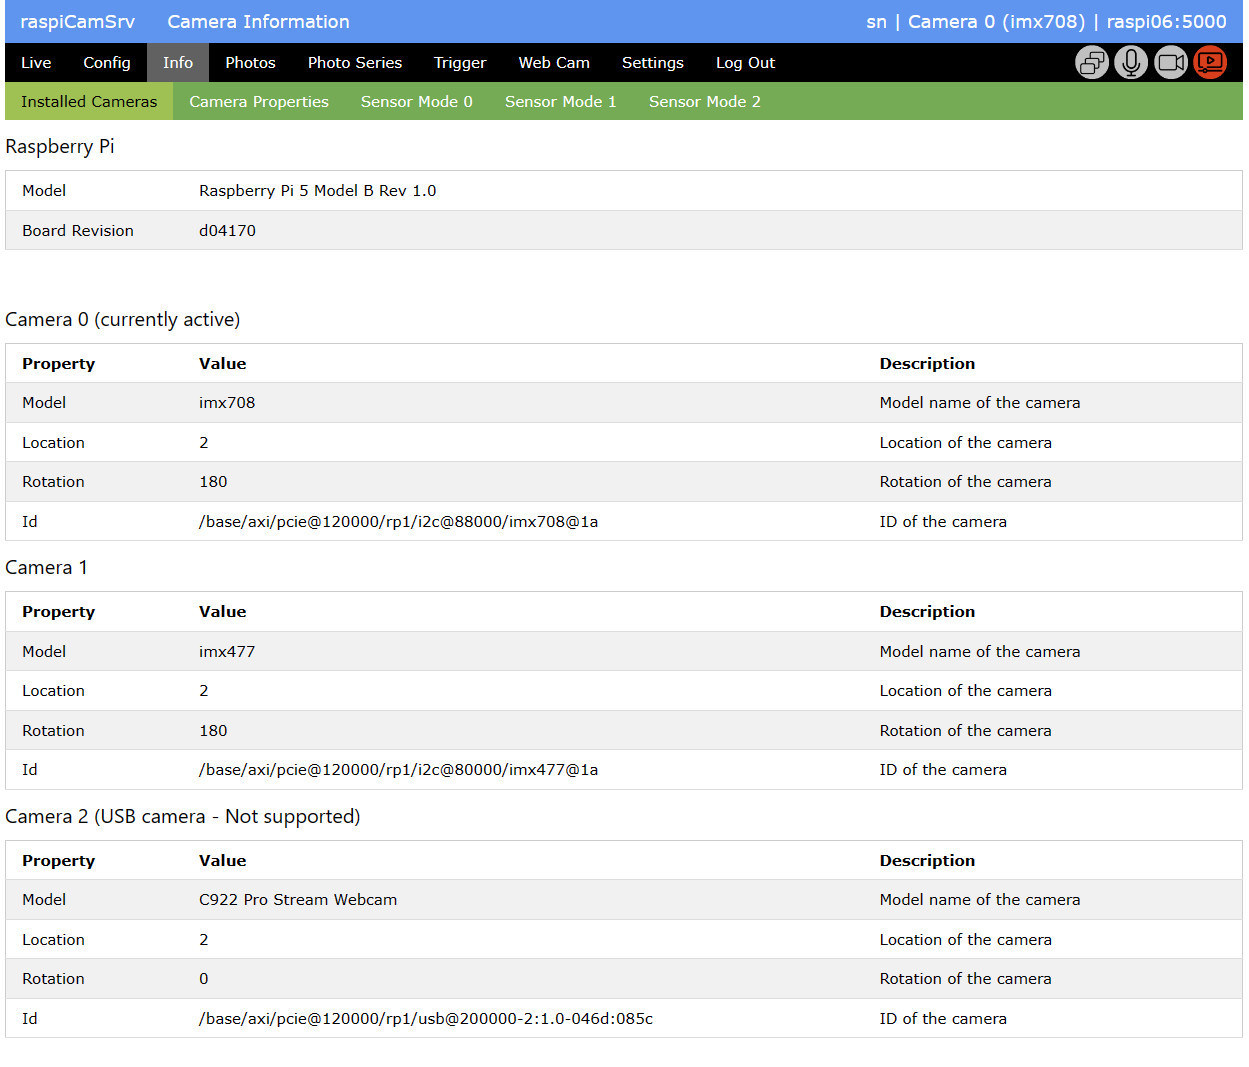Switch to the Web Cam page
The image size is (1249, 1067).
tap(554, 63)
